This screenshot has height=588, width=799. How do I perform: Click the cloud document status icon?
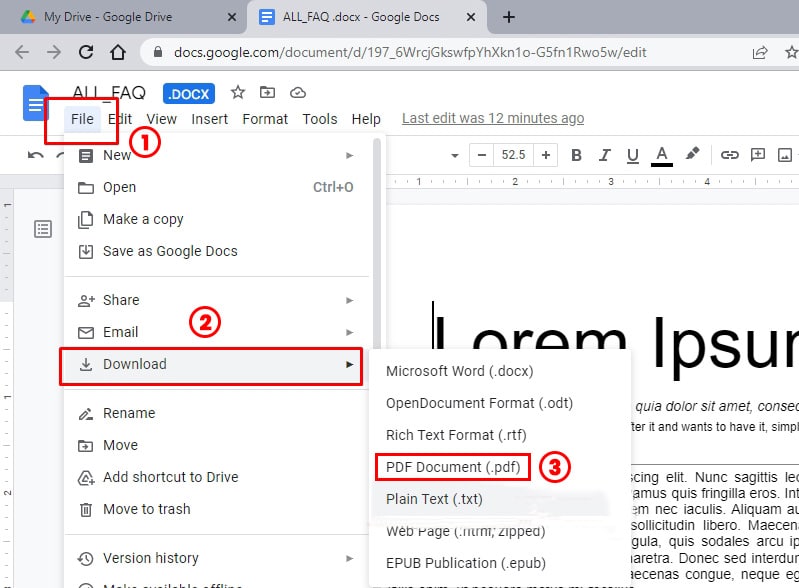tap(297, 93)
